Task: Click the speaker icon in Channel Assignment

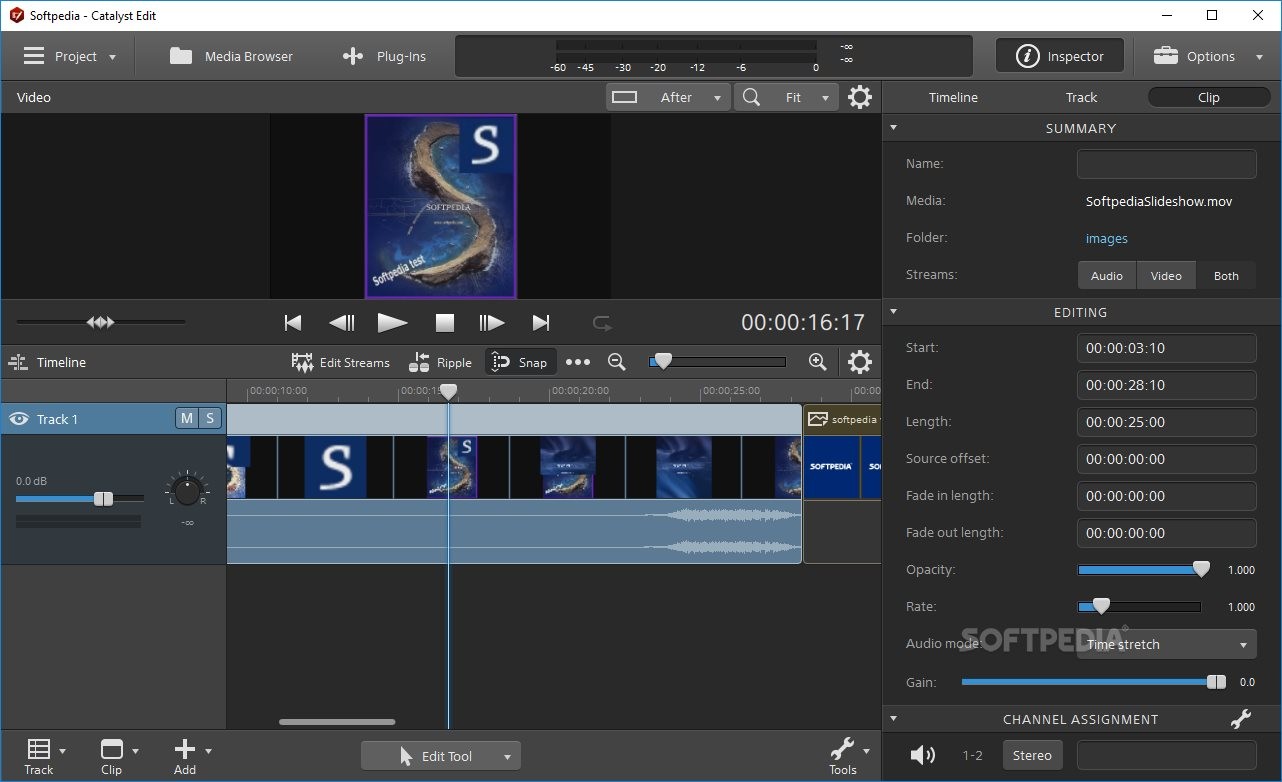Action: [x=922, y=755]
